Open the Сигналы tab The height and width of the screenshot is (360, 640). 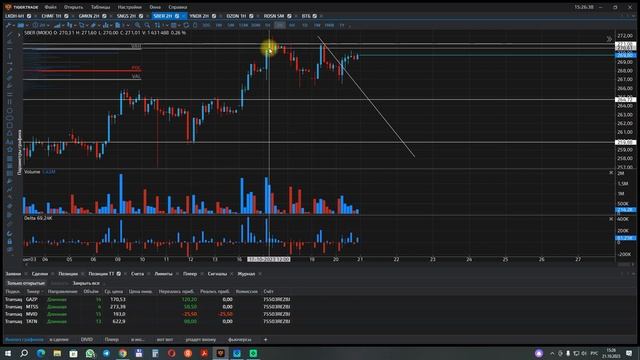pyautogui.click(x=217, y=273)
